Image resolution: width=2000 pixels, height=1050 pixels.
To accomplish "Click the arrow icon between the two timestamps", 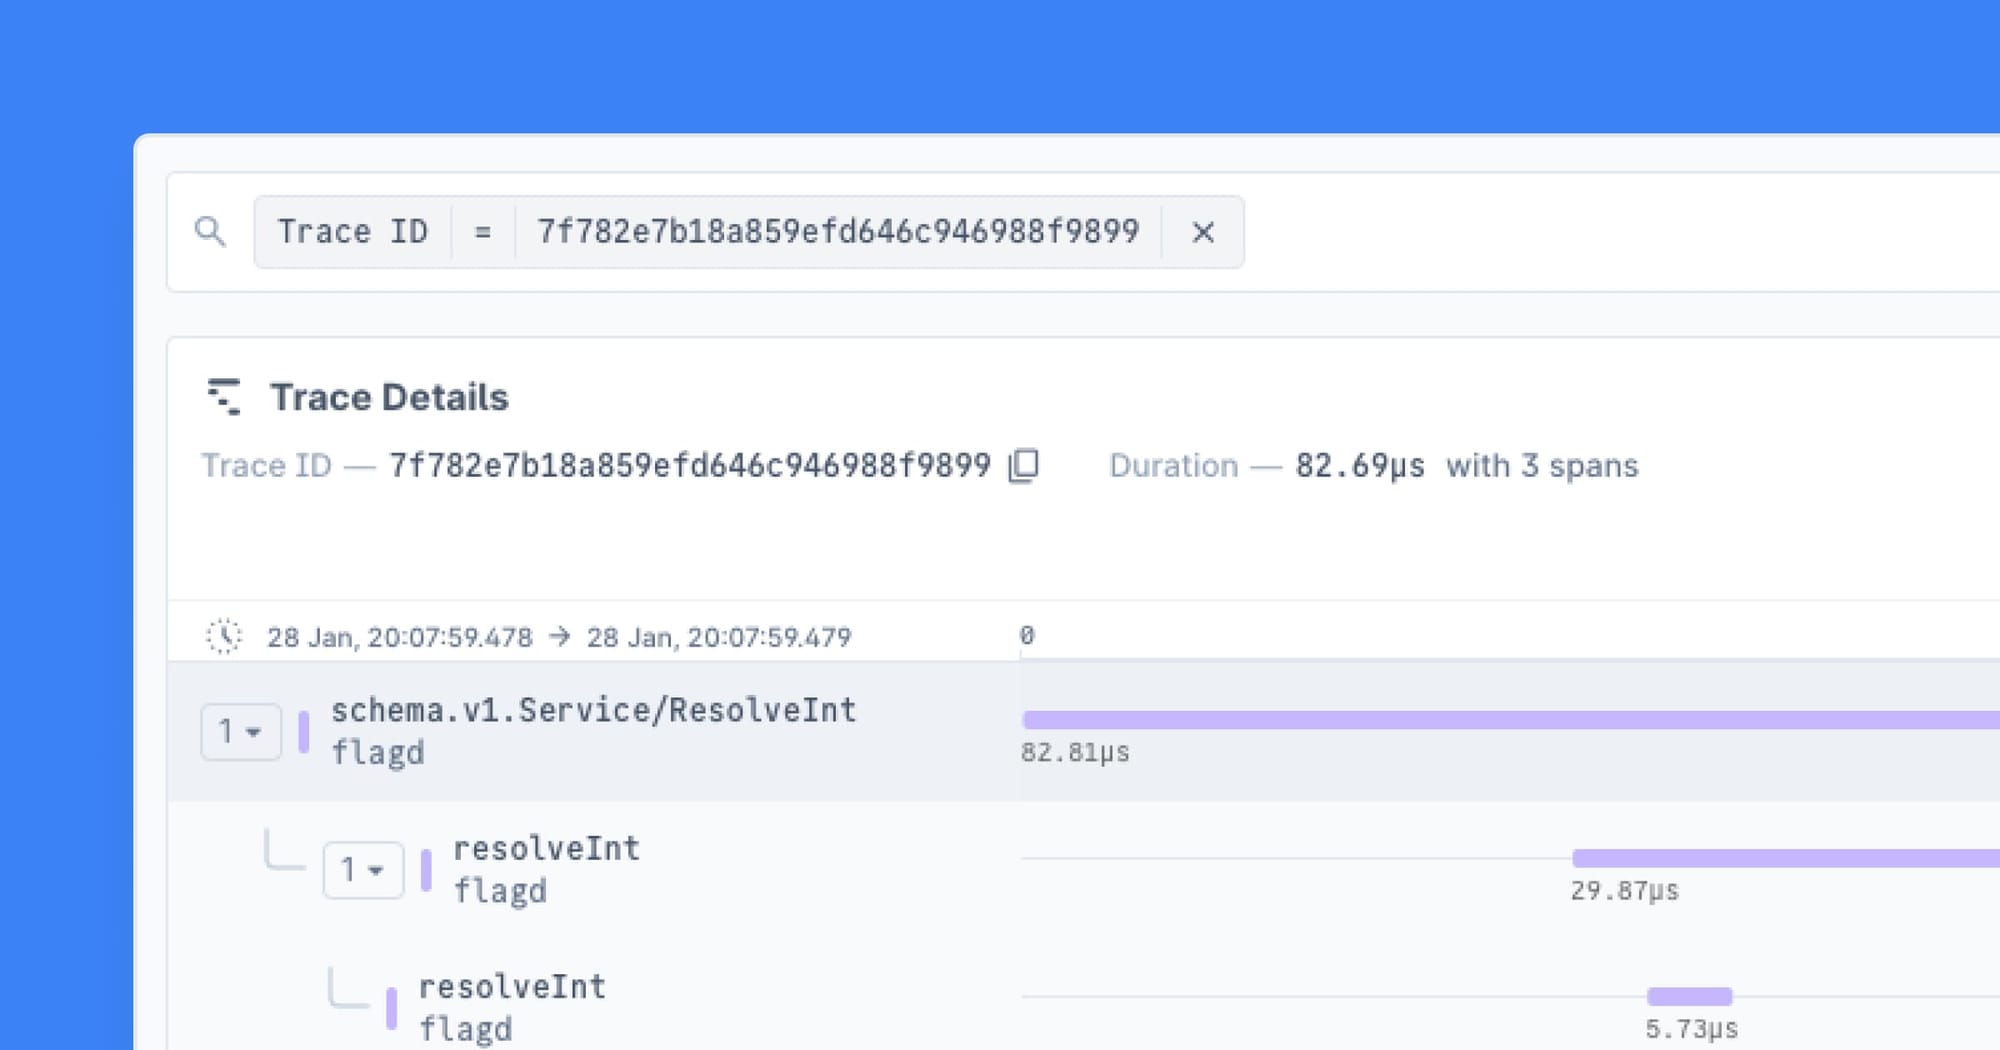I will pyautogui.click(x=560, y=636).
